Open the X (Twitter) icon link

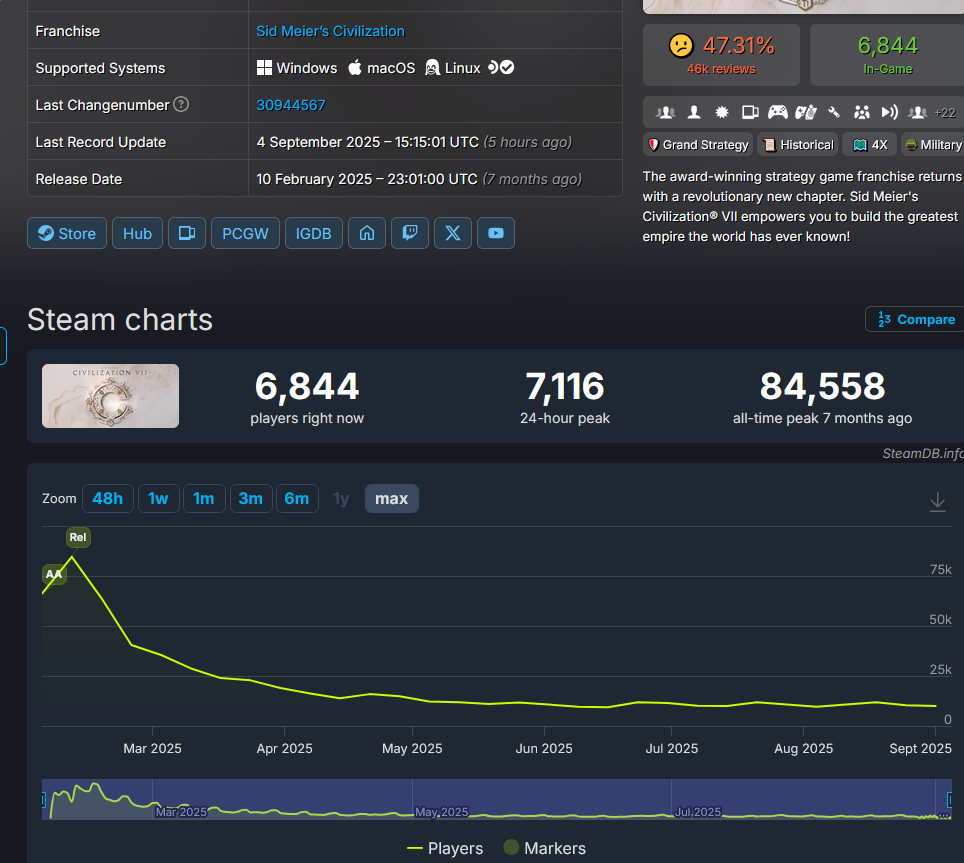(453, 234)
